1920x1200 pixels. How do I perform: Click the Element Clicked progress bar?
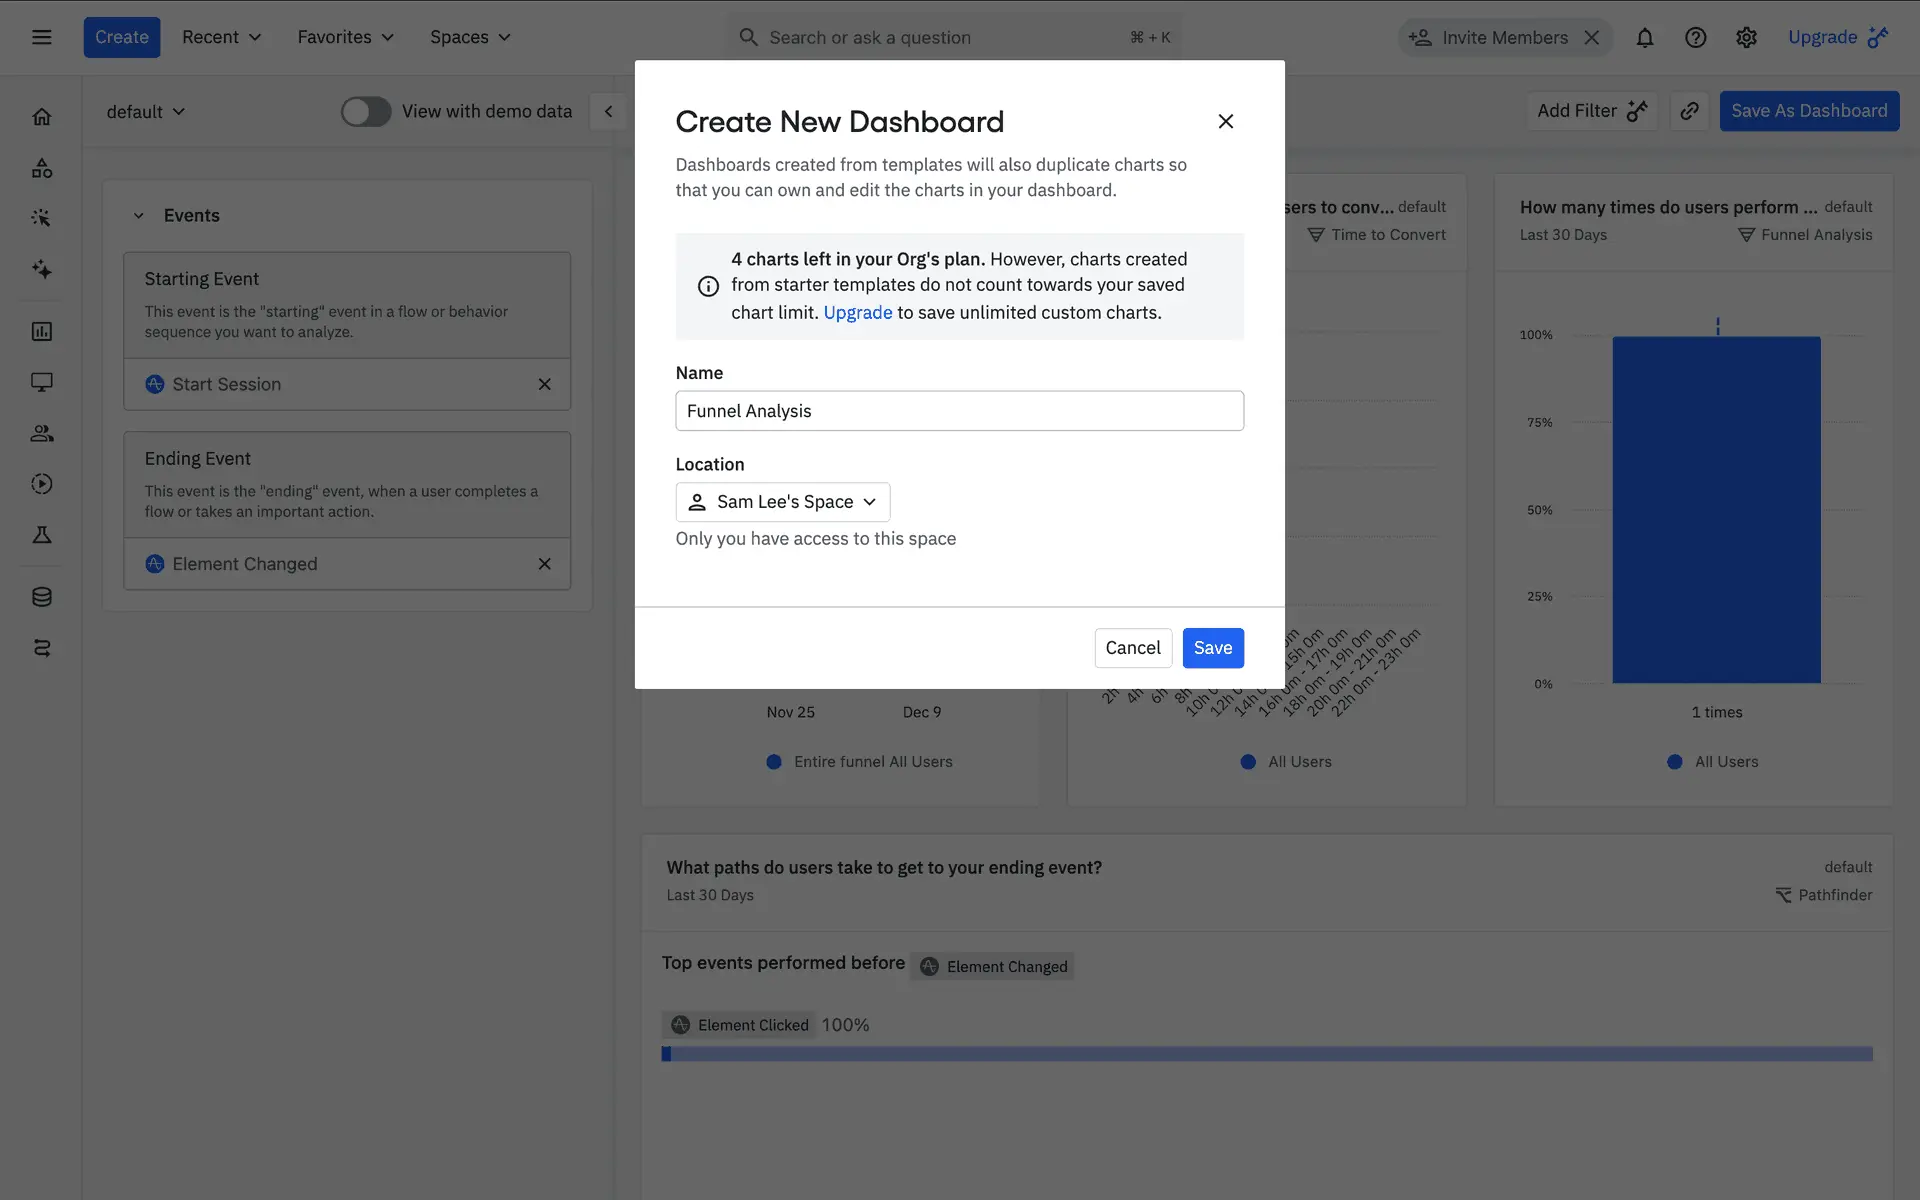tap(1266, 1054)
